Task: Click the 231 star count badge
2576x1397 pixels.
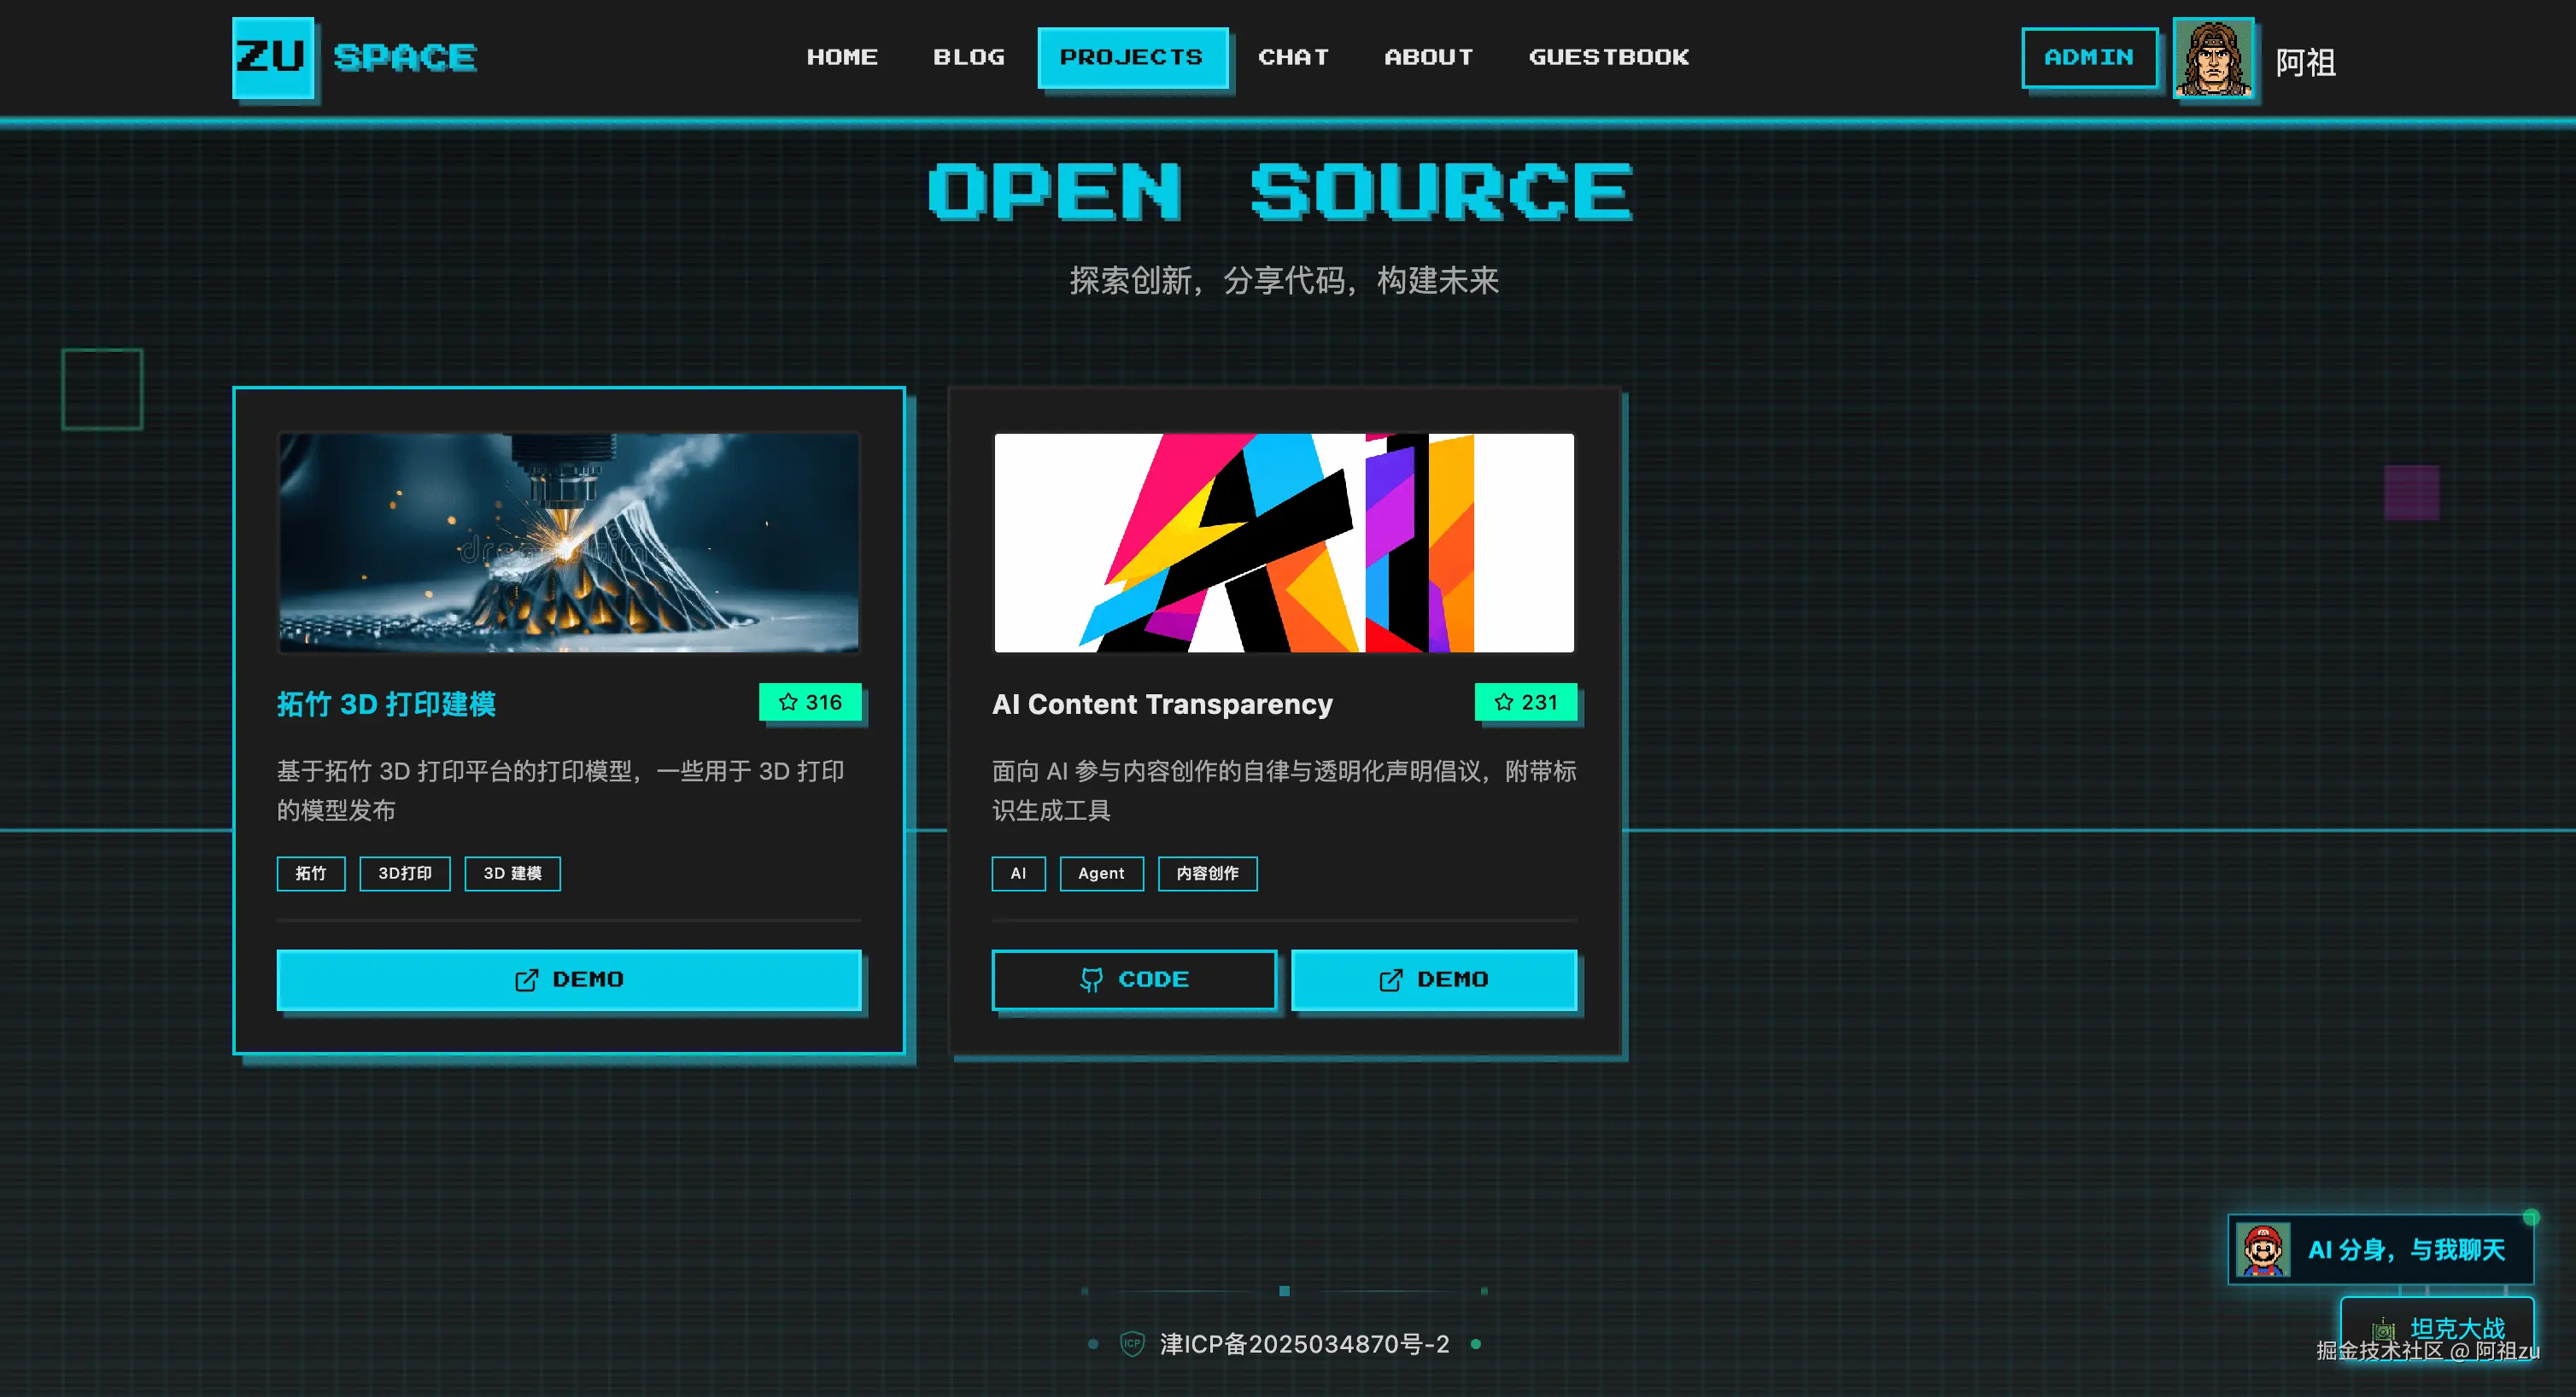Action: [x=1525, y=702]
